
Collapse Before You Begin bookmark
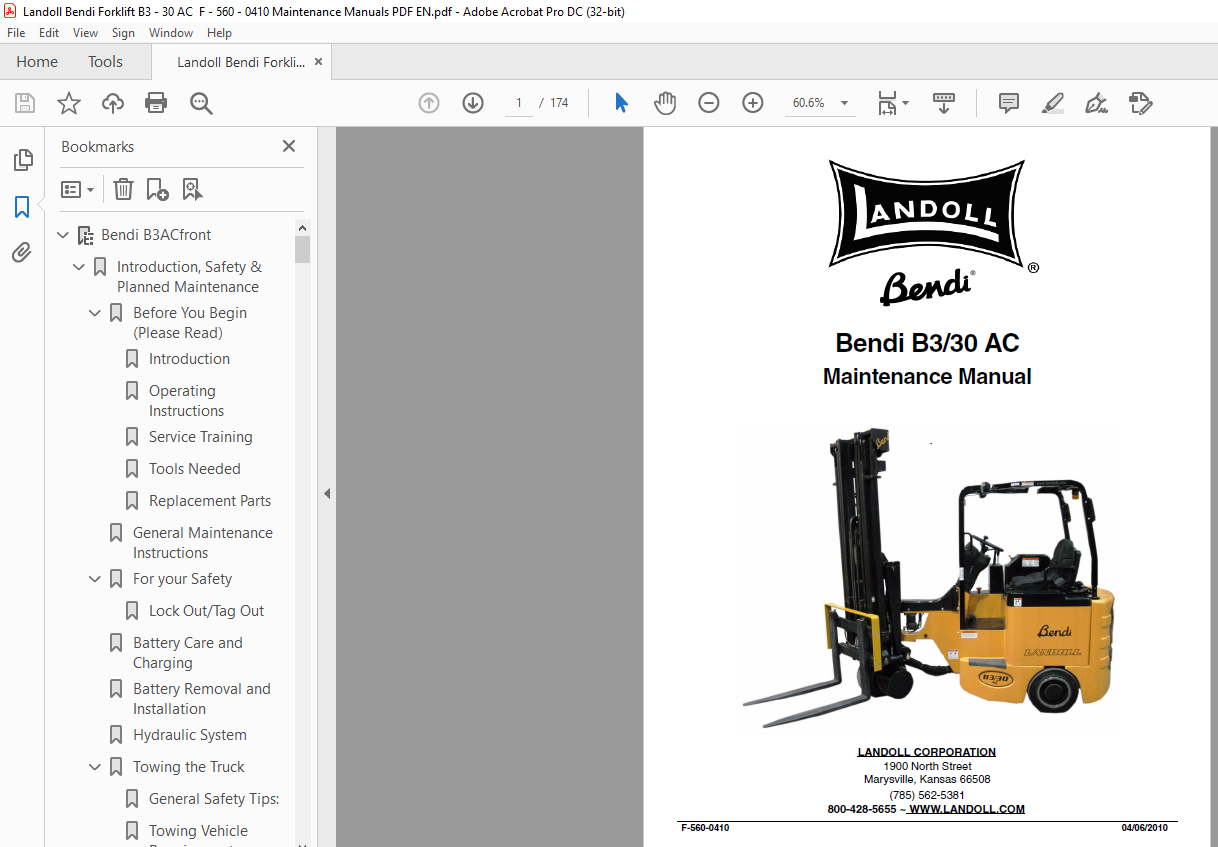95,313
